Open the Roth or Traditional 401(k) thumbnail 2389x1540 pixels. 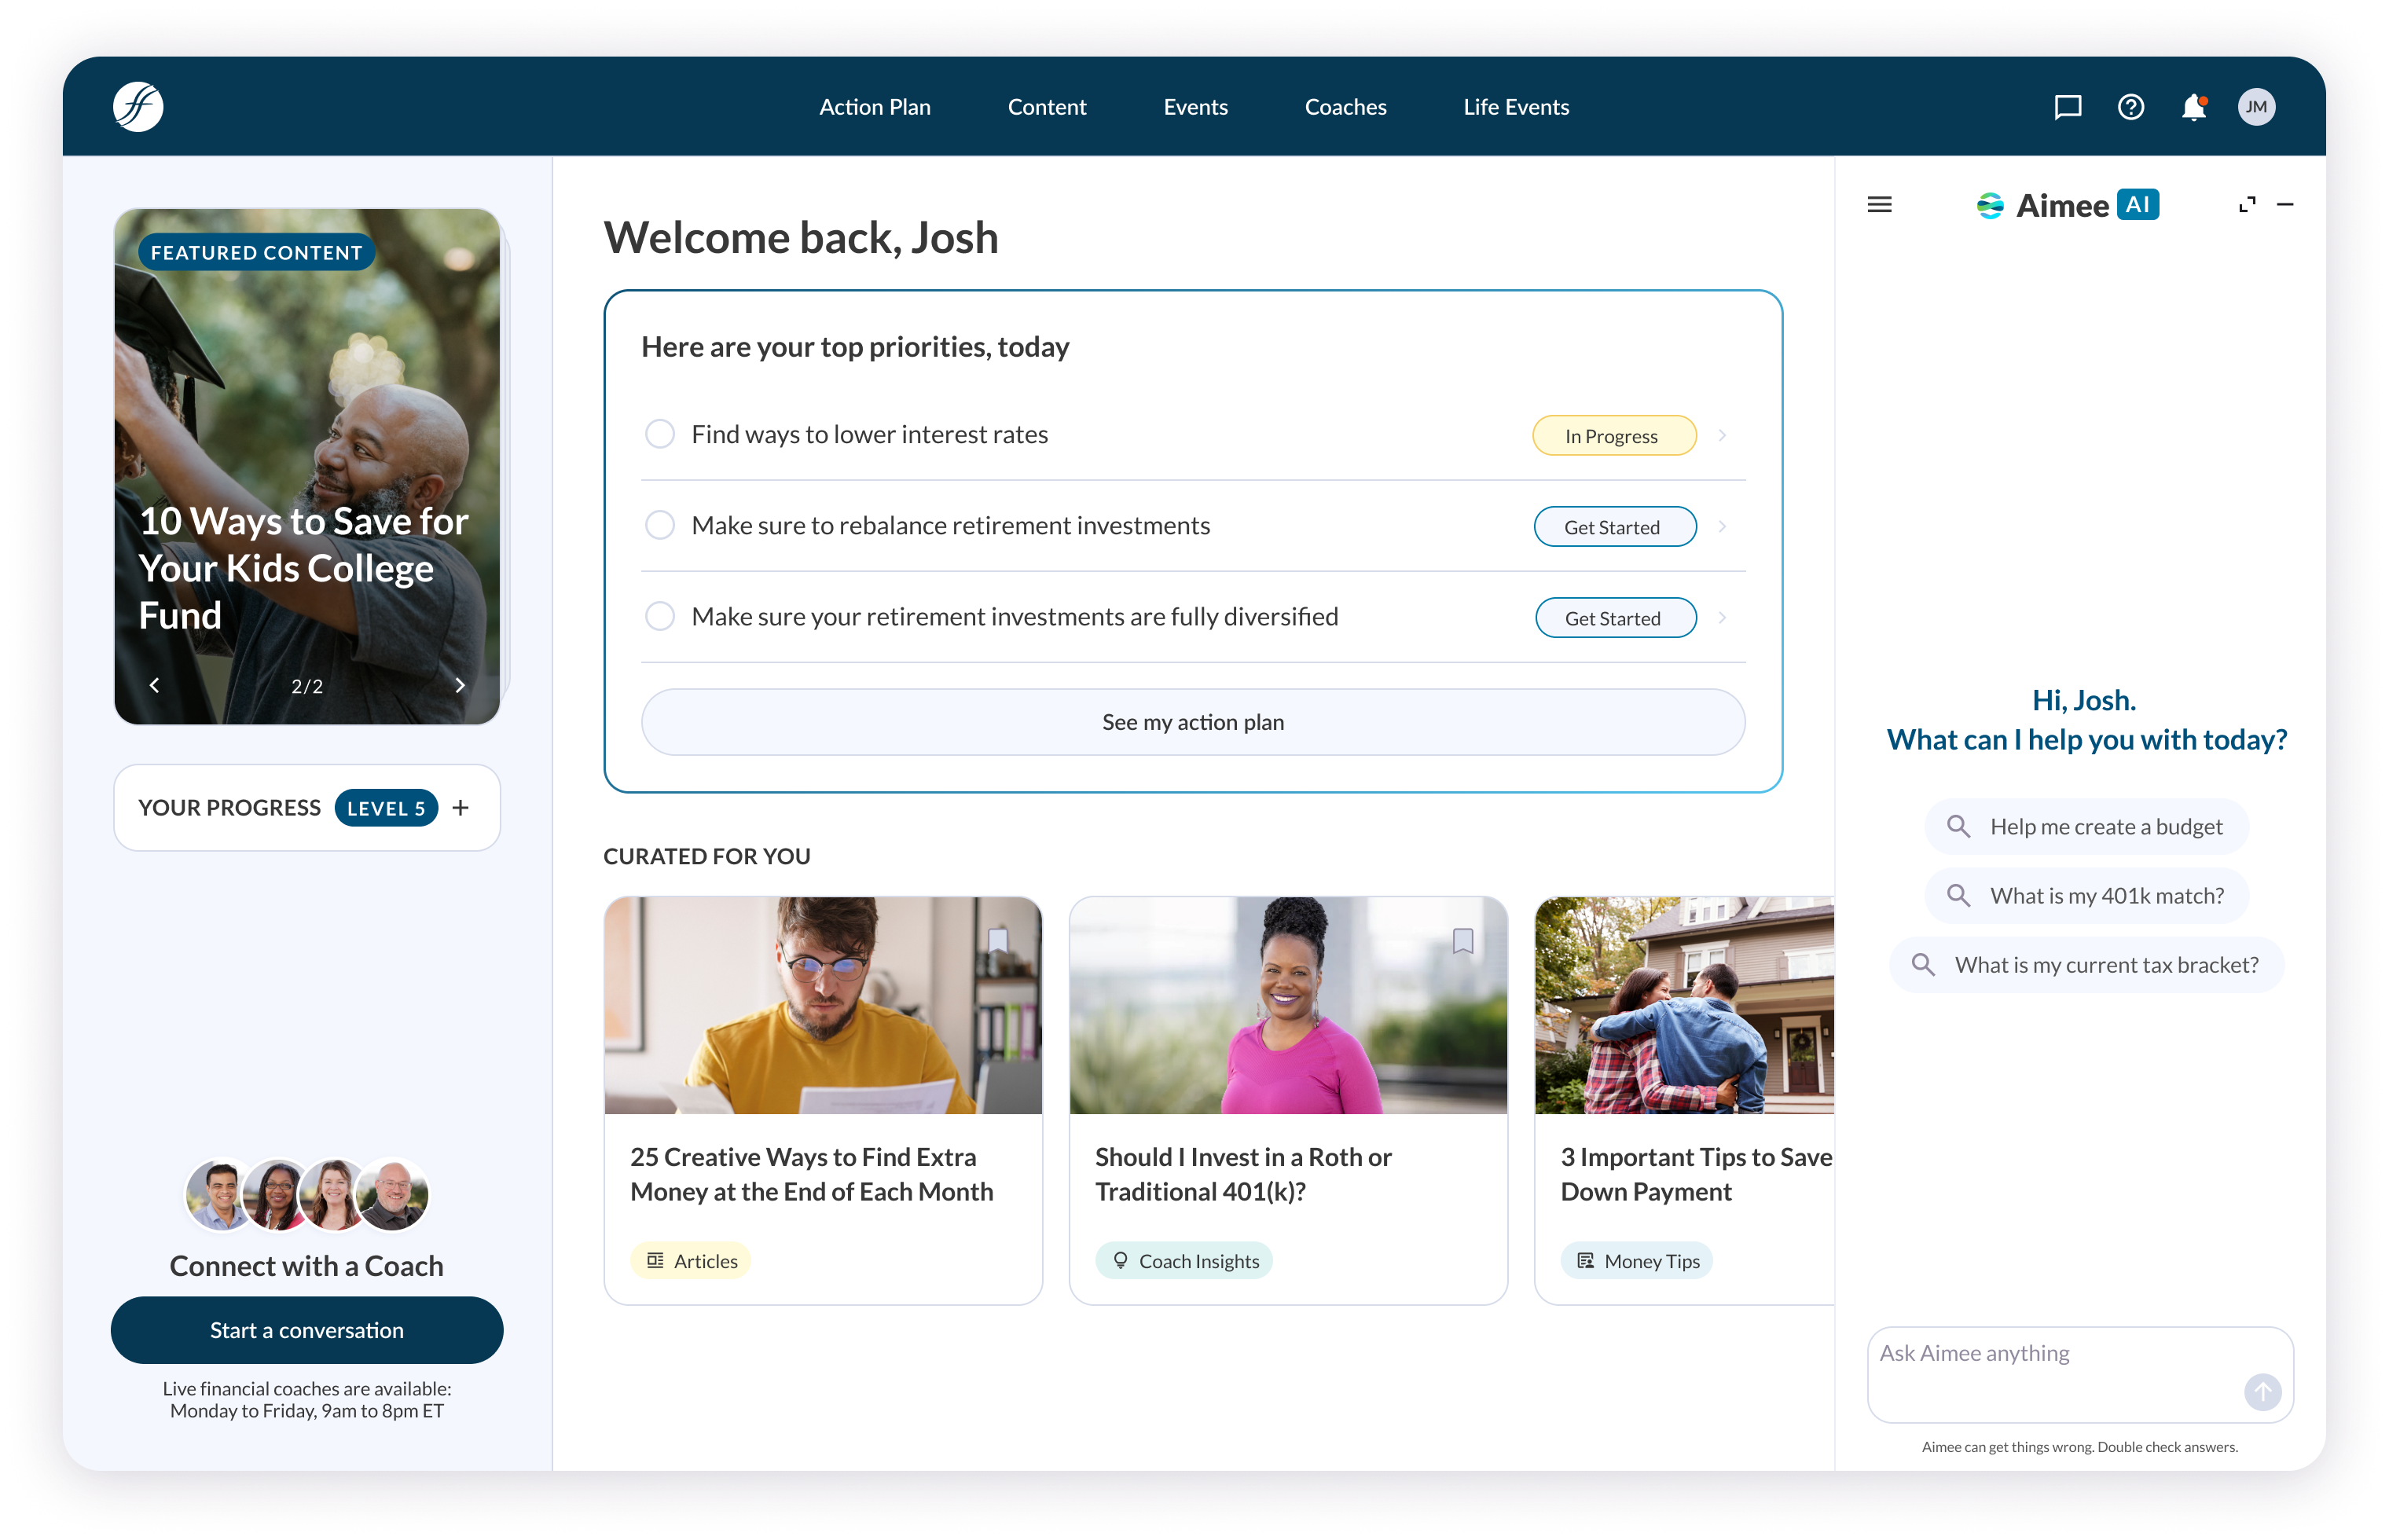1288,1005
